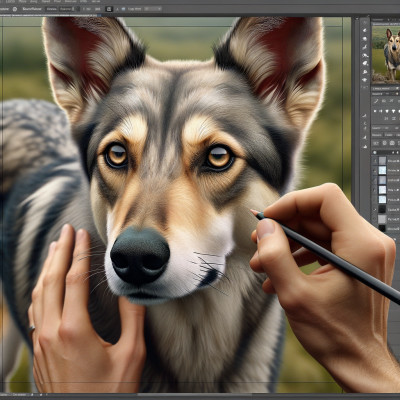The height and width of the screenshot is (400, 400).
Task: Select the light blue layer thumbnail
Action: point(382,170)
